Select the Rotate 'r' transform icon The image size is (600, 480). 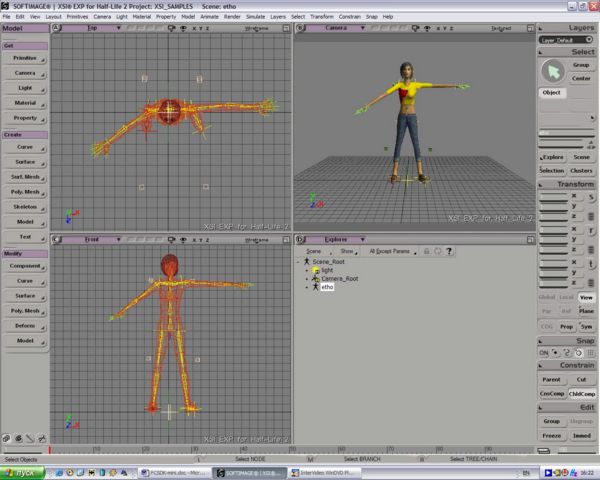[x=591, y=230]
